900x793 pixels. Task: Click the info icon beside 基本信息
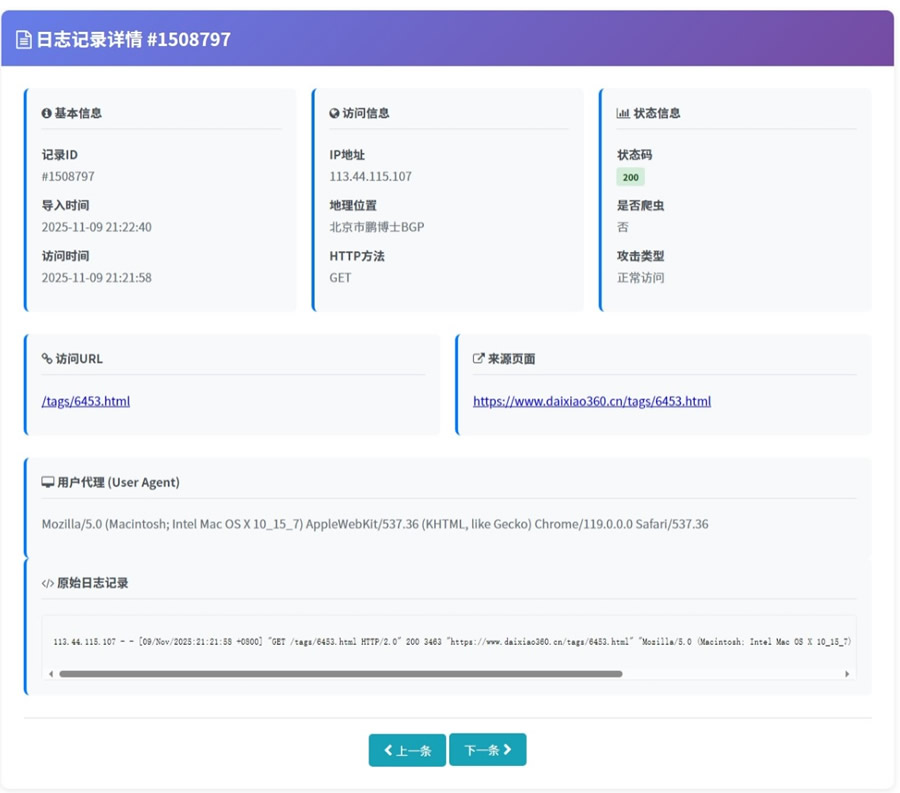click(46, 113)
